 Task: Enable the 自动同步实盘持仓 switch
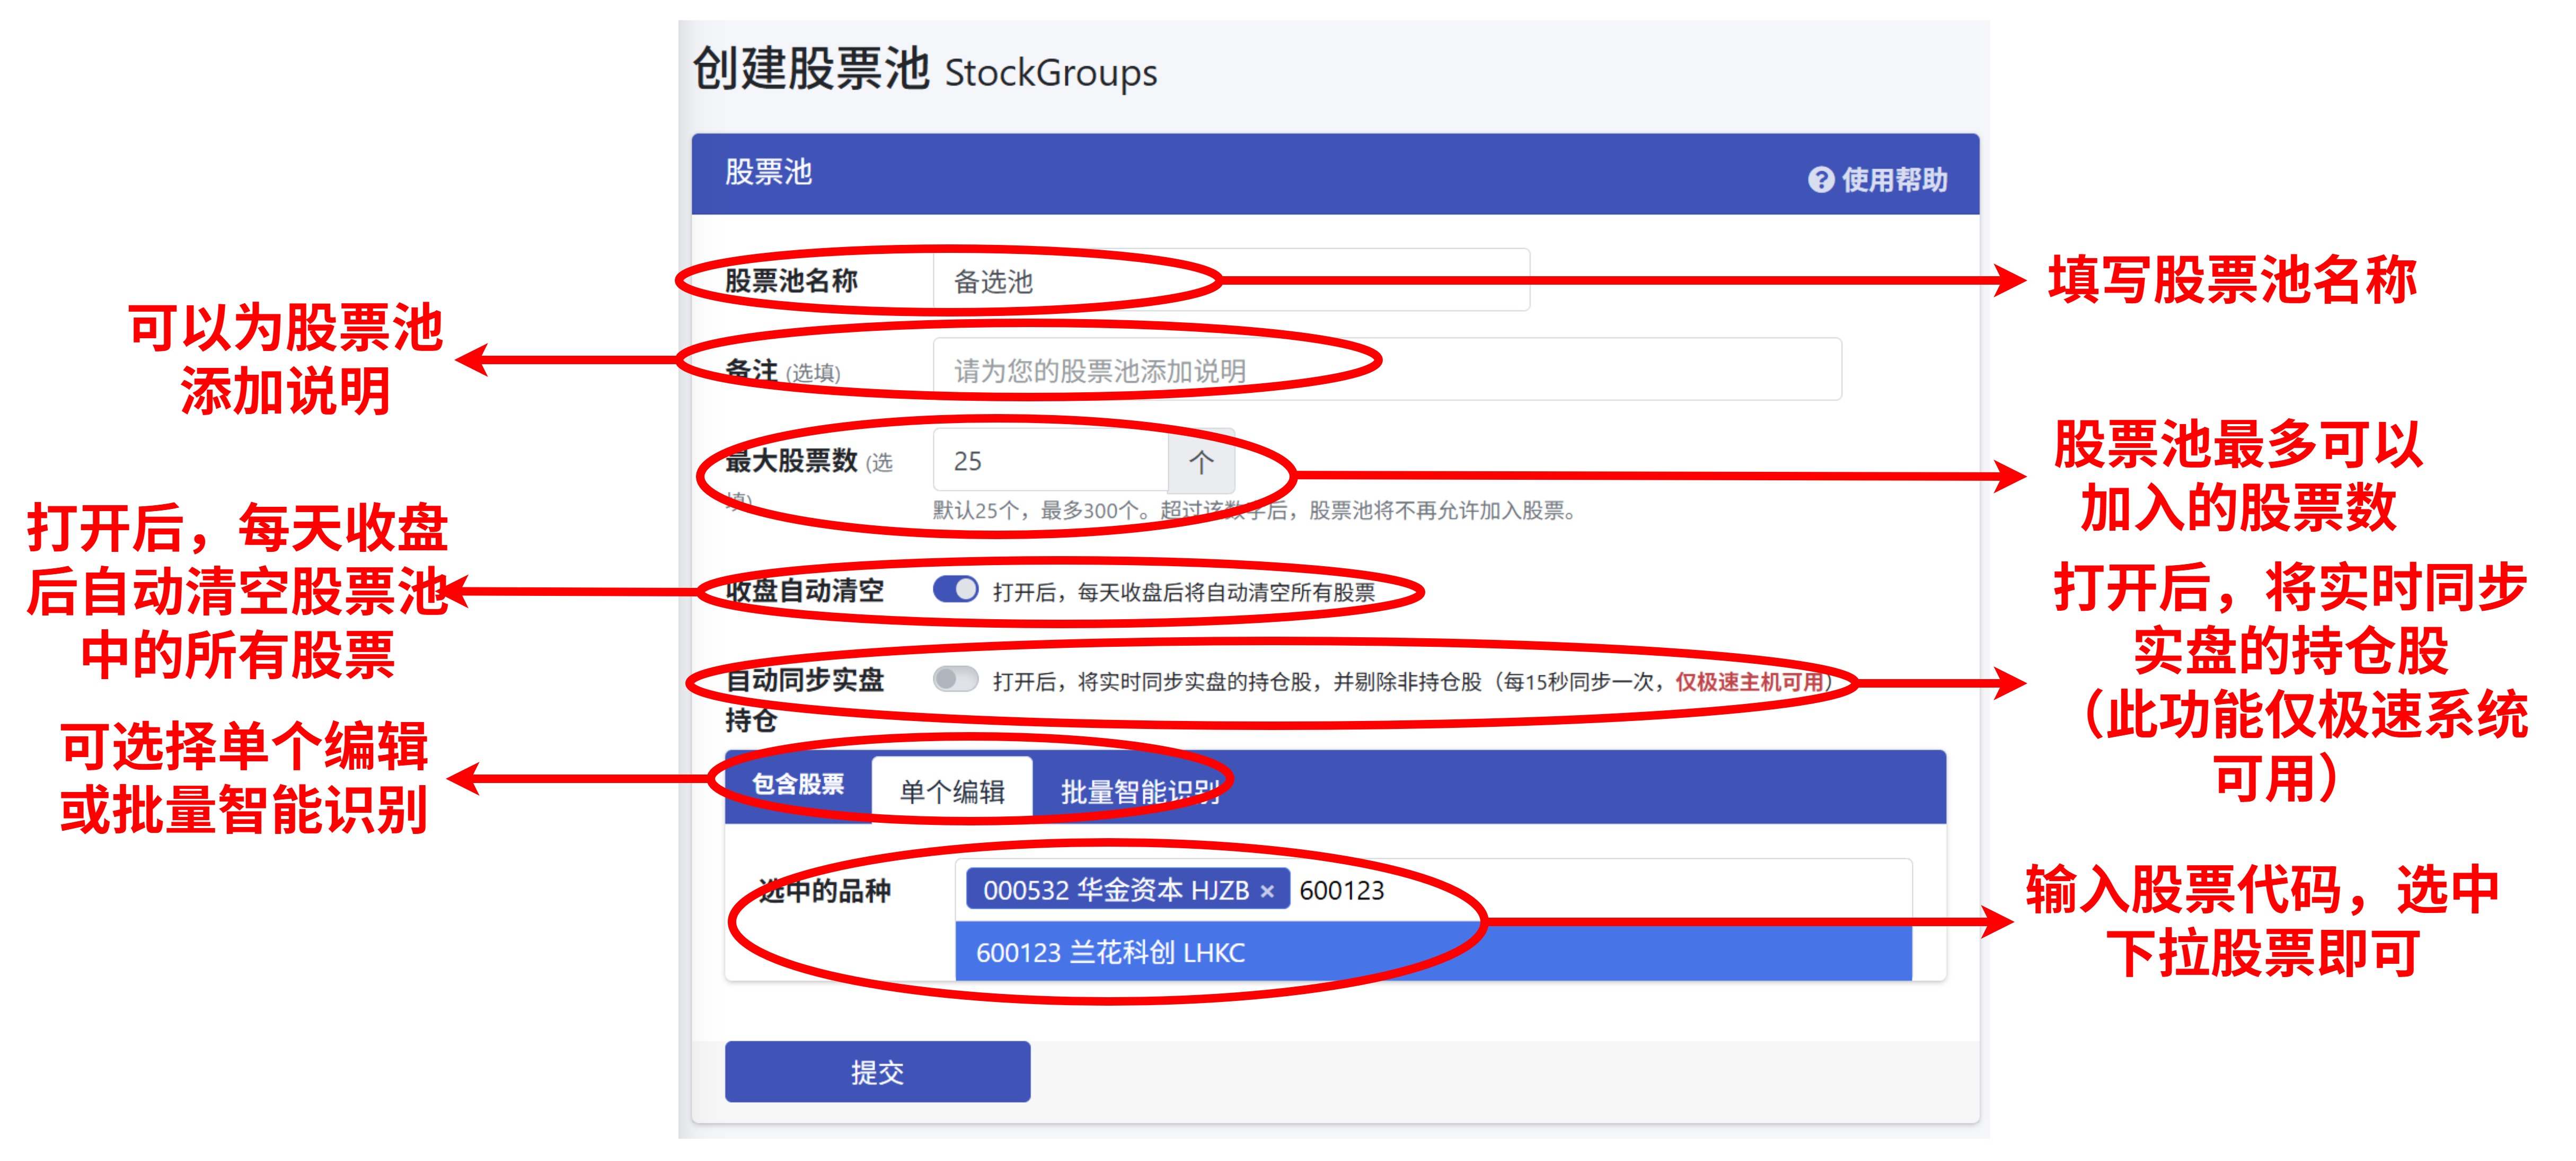[x=955, y=680]
